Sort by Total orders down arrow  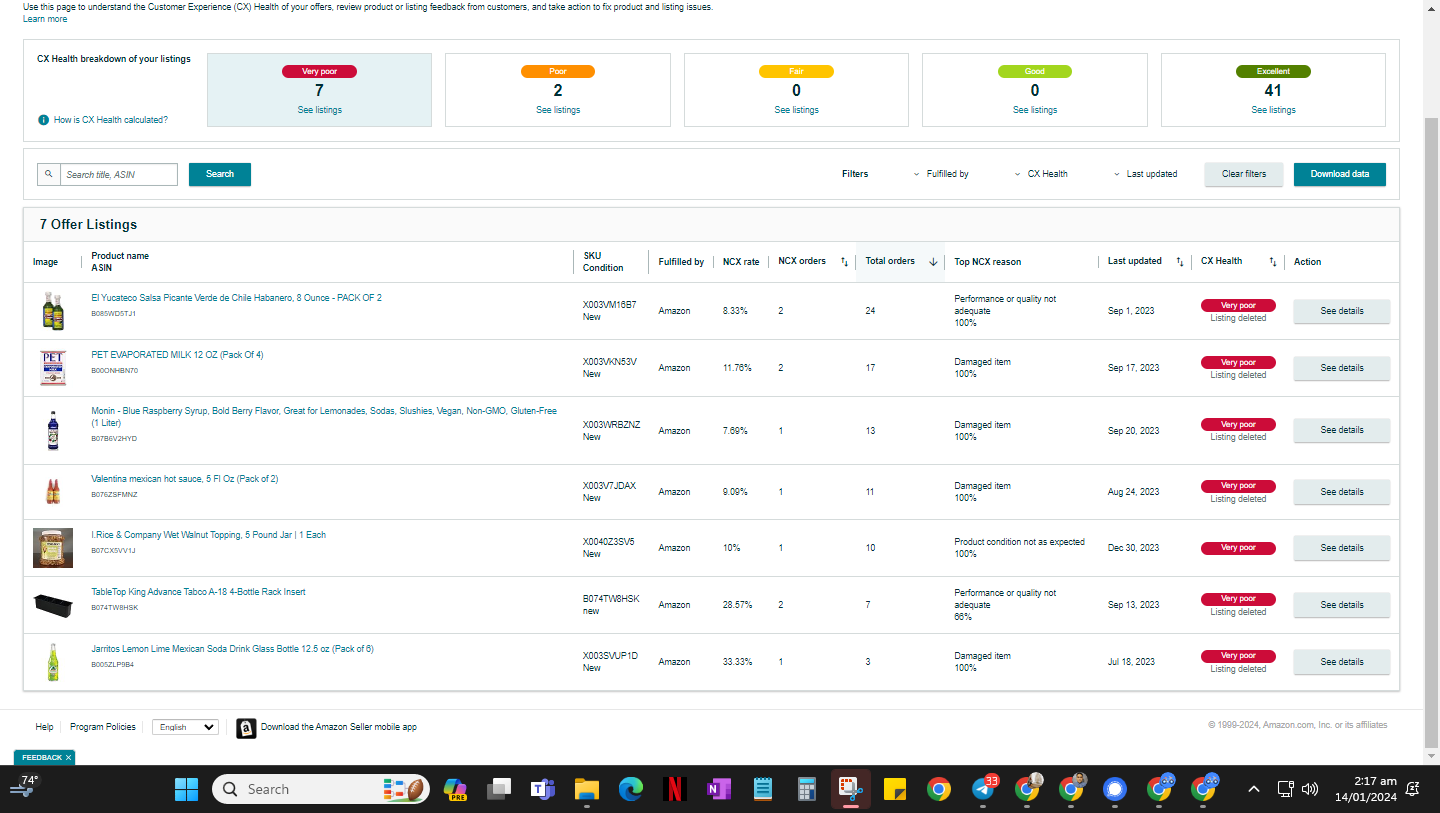933,262
